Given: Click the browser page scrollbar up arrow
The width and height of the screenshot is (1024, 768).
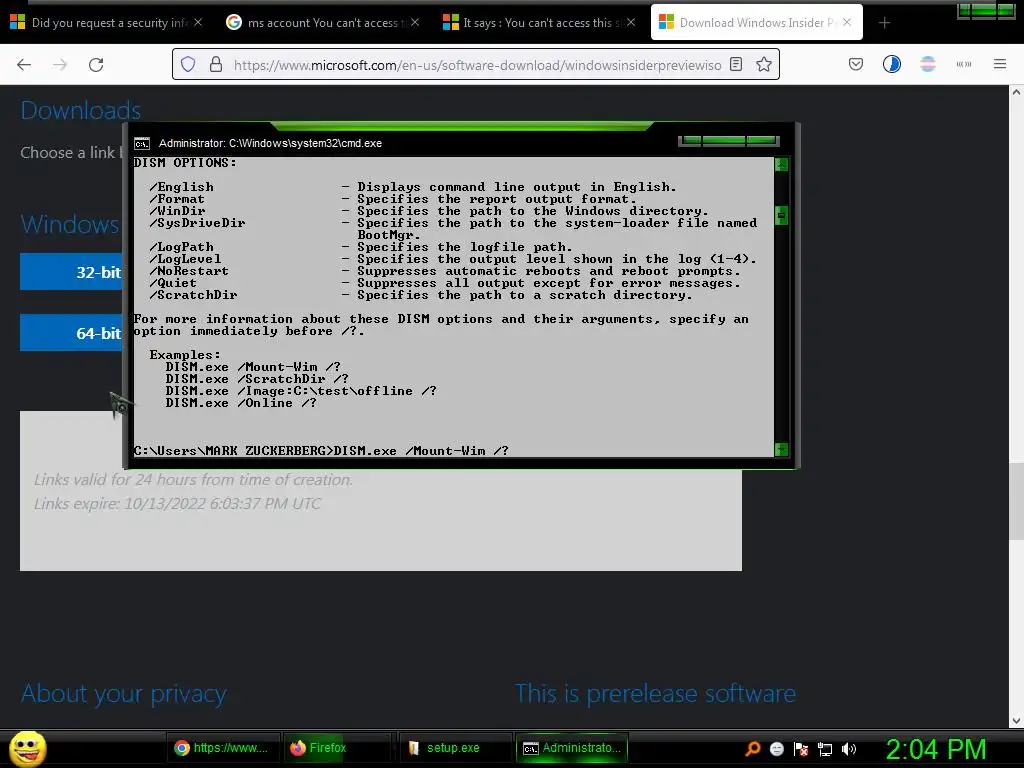Looking at the screenshot, I should pyautogui.click(x=1016, y=92).
